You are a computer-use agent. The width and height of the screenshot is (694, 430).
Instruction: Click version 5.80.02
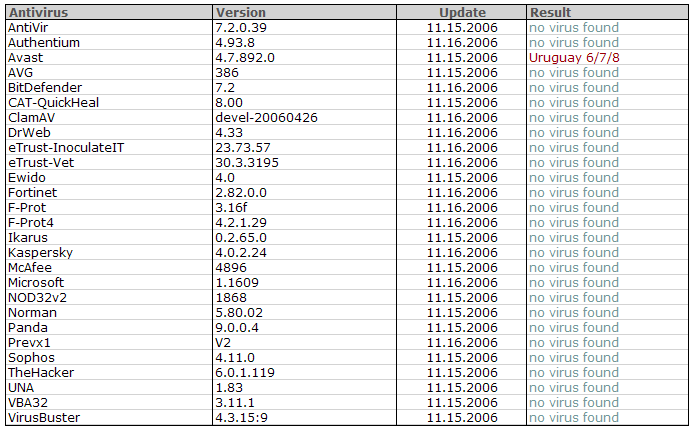[239, 313]
